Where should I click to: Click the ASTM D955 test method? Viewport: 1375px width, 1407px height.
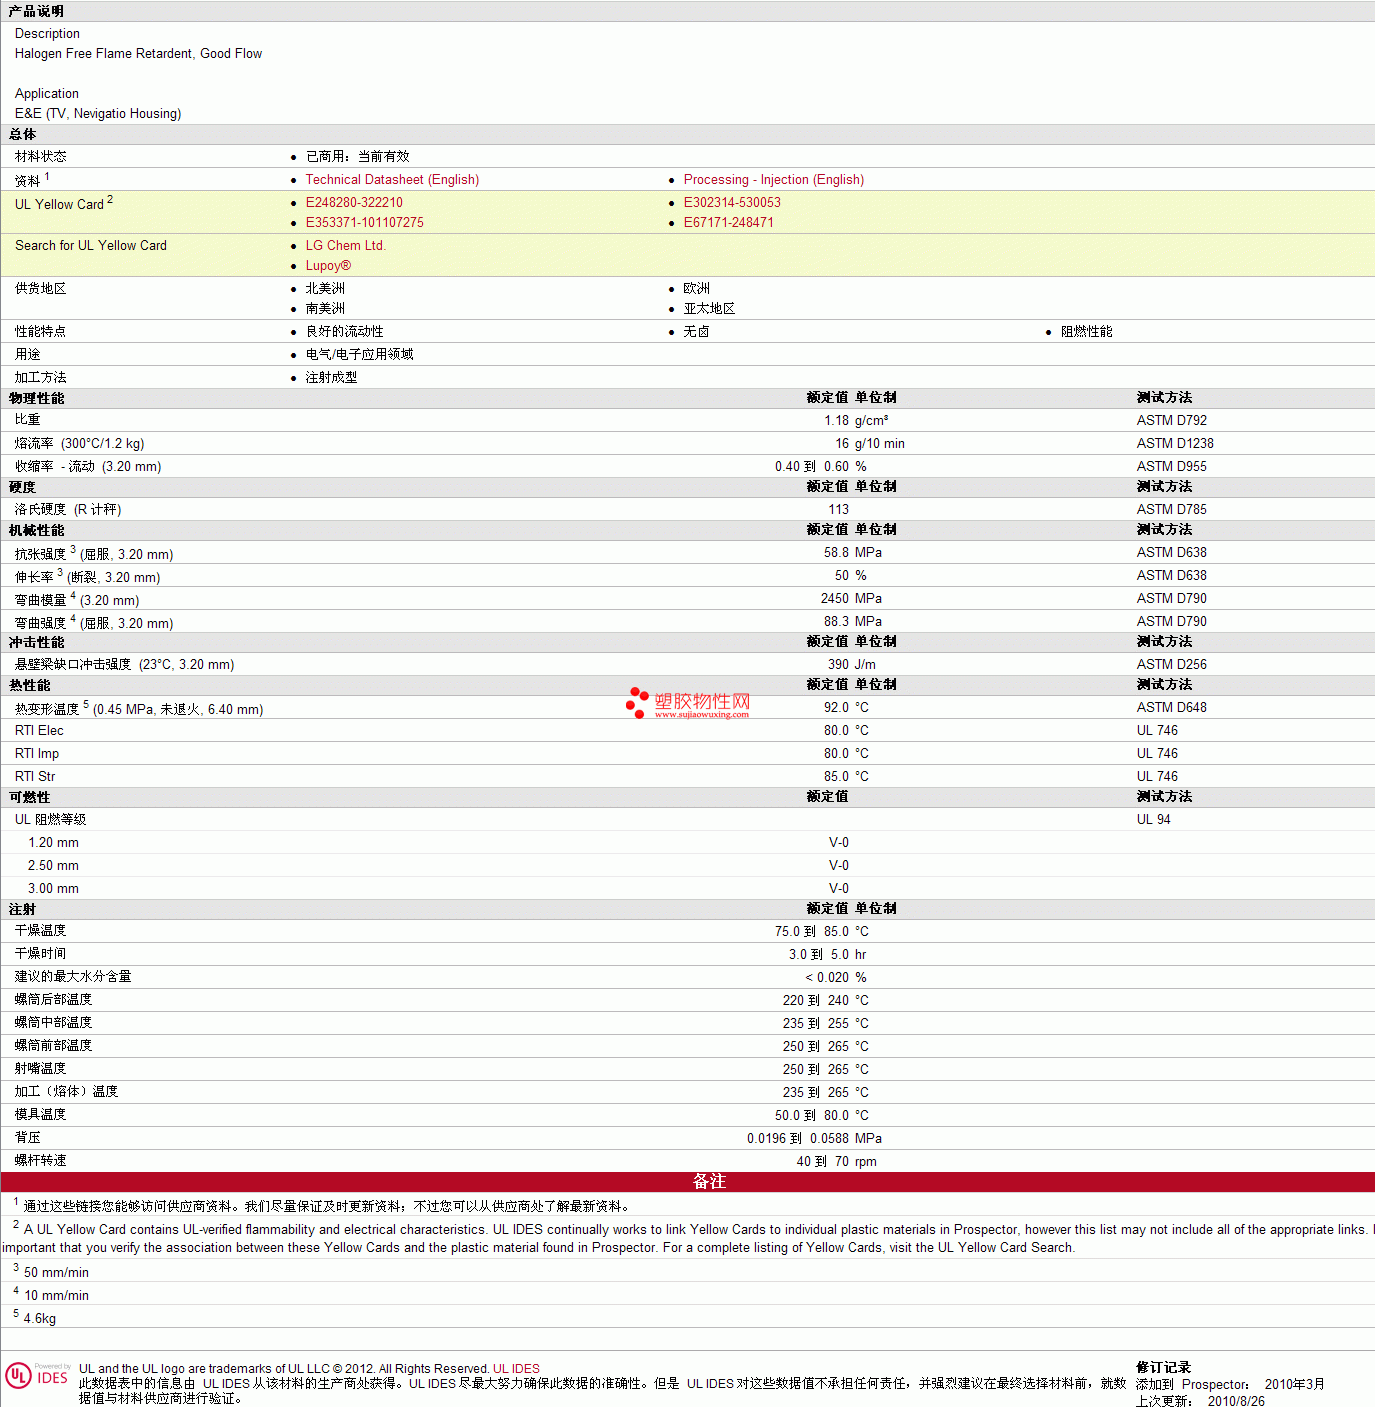[x=1171, y=467]
